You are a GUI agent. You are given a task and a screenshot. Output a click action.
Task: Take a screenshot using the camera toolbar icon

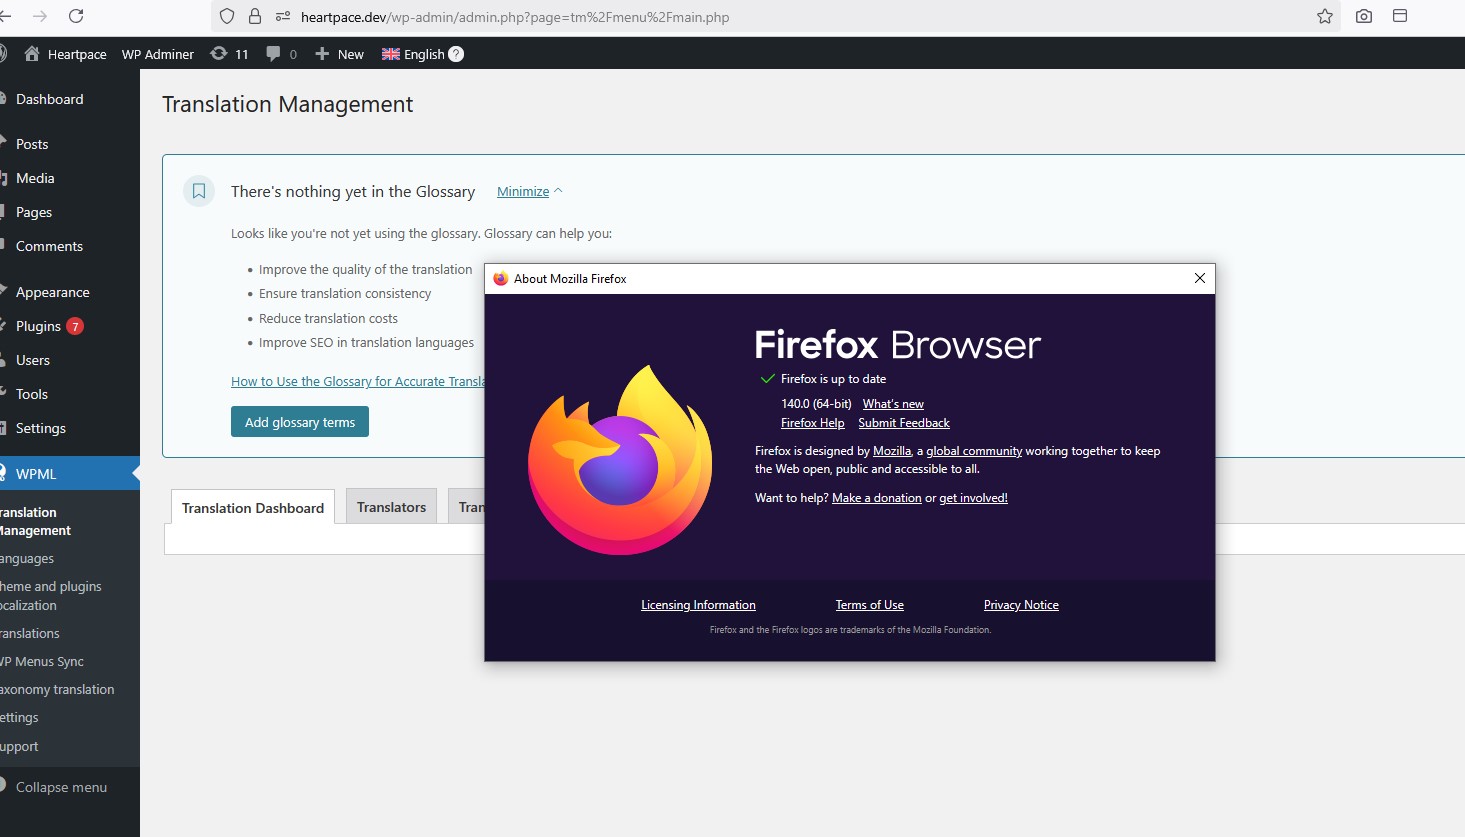1364,16
